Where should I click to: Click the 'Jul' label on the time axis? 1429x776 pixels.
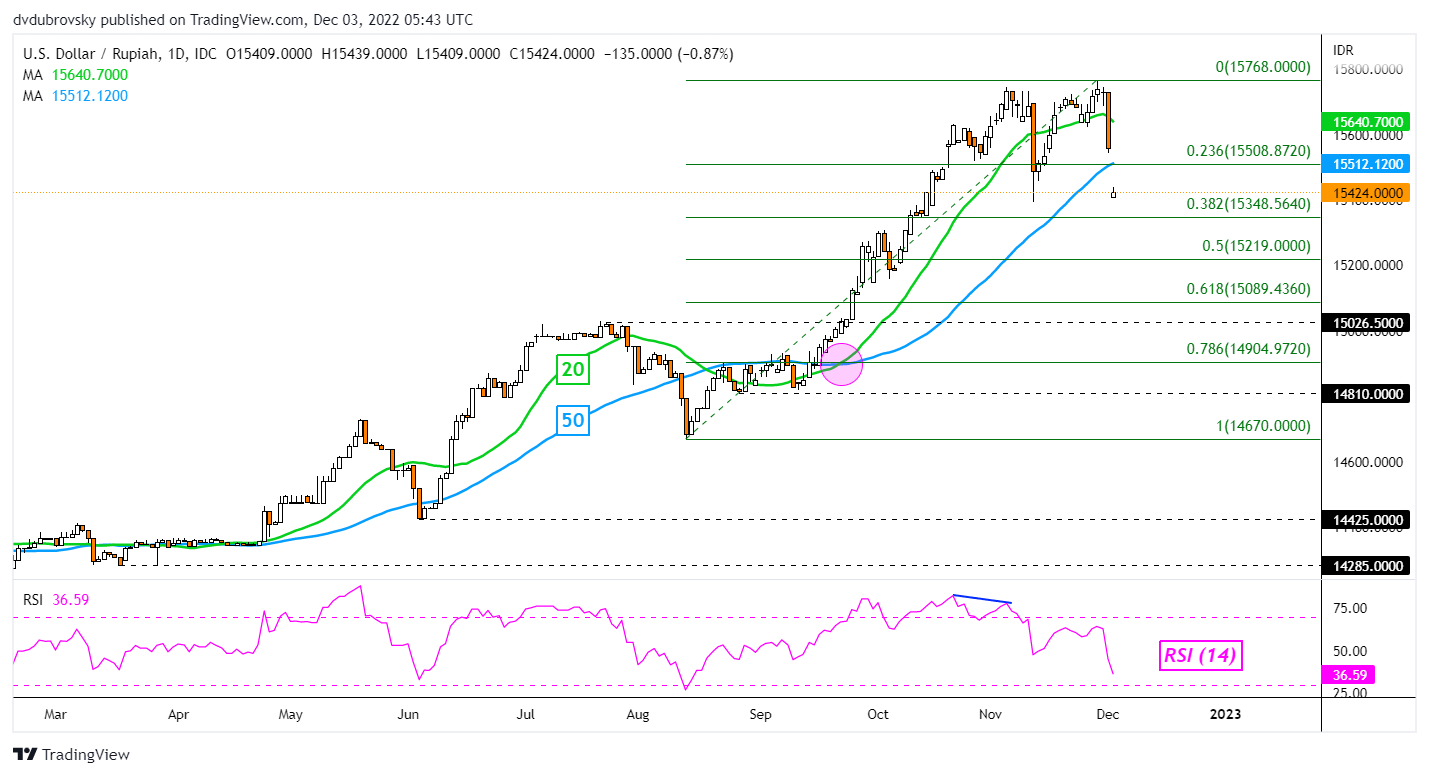526,715
